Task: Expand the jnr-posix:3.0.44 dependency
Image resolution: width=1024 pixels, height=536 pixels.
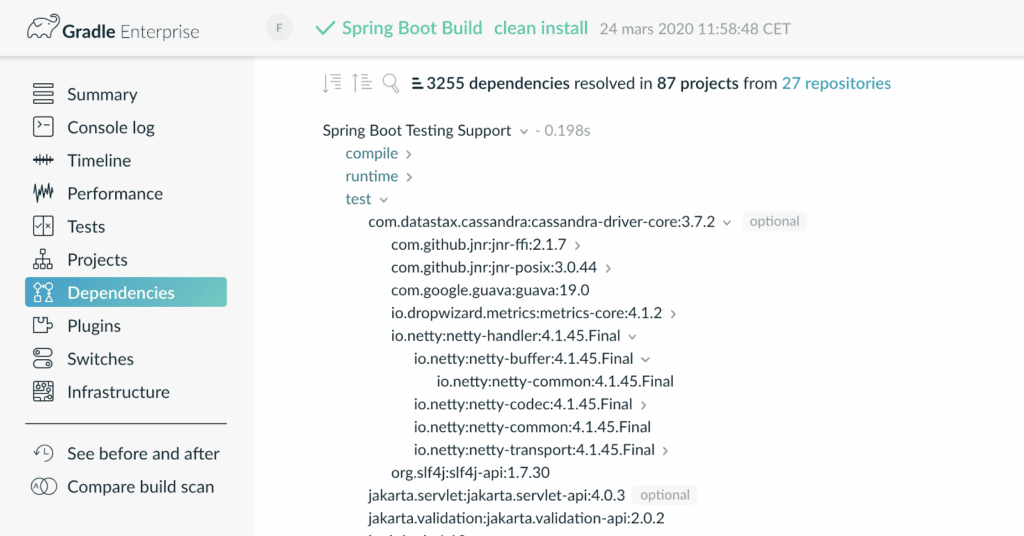Action: 608,268
